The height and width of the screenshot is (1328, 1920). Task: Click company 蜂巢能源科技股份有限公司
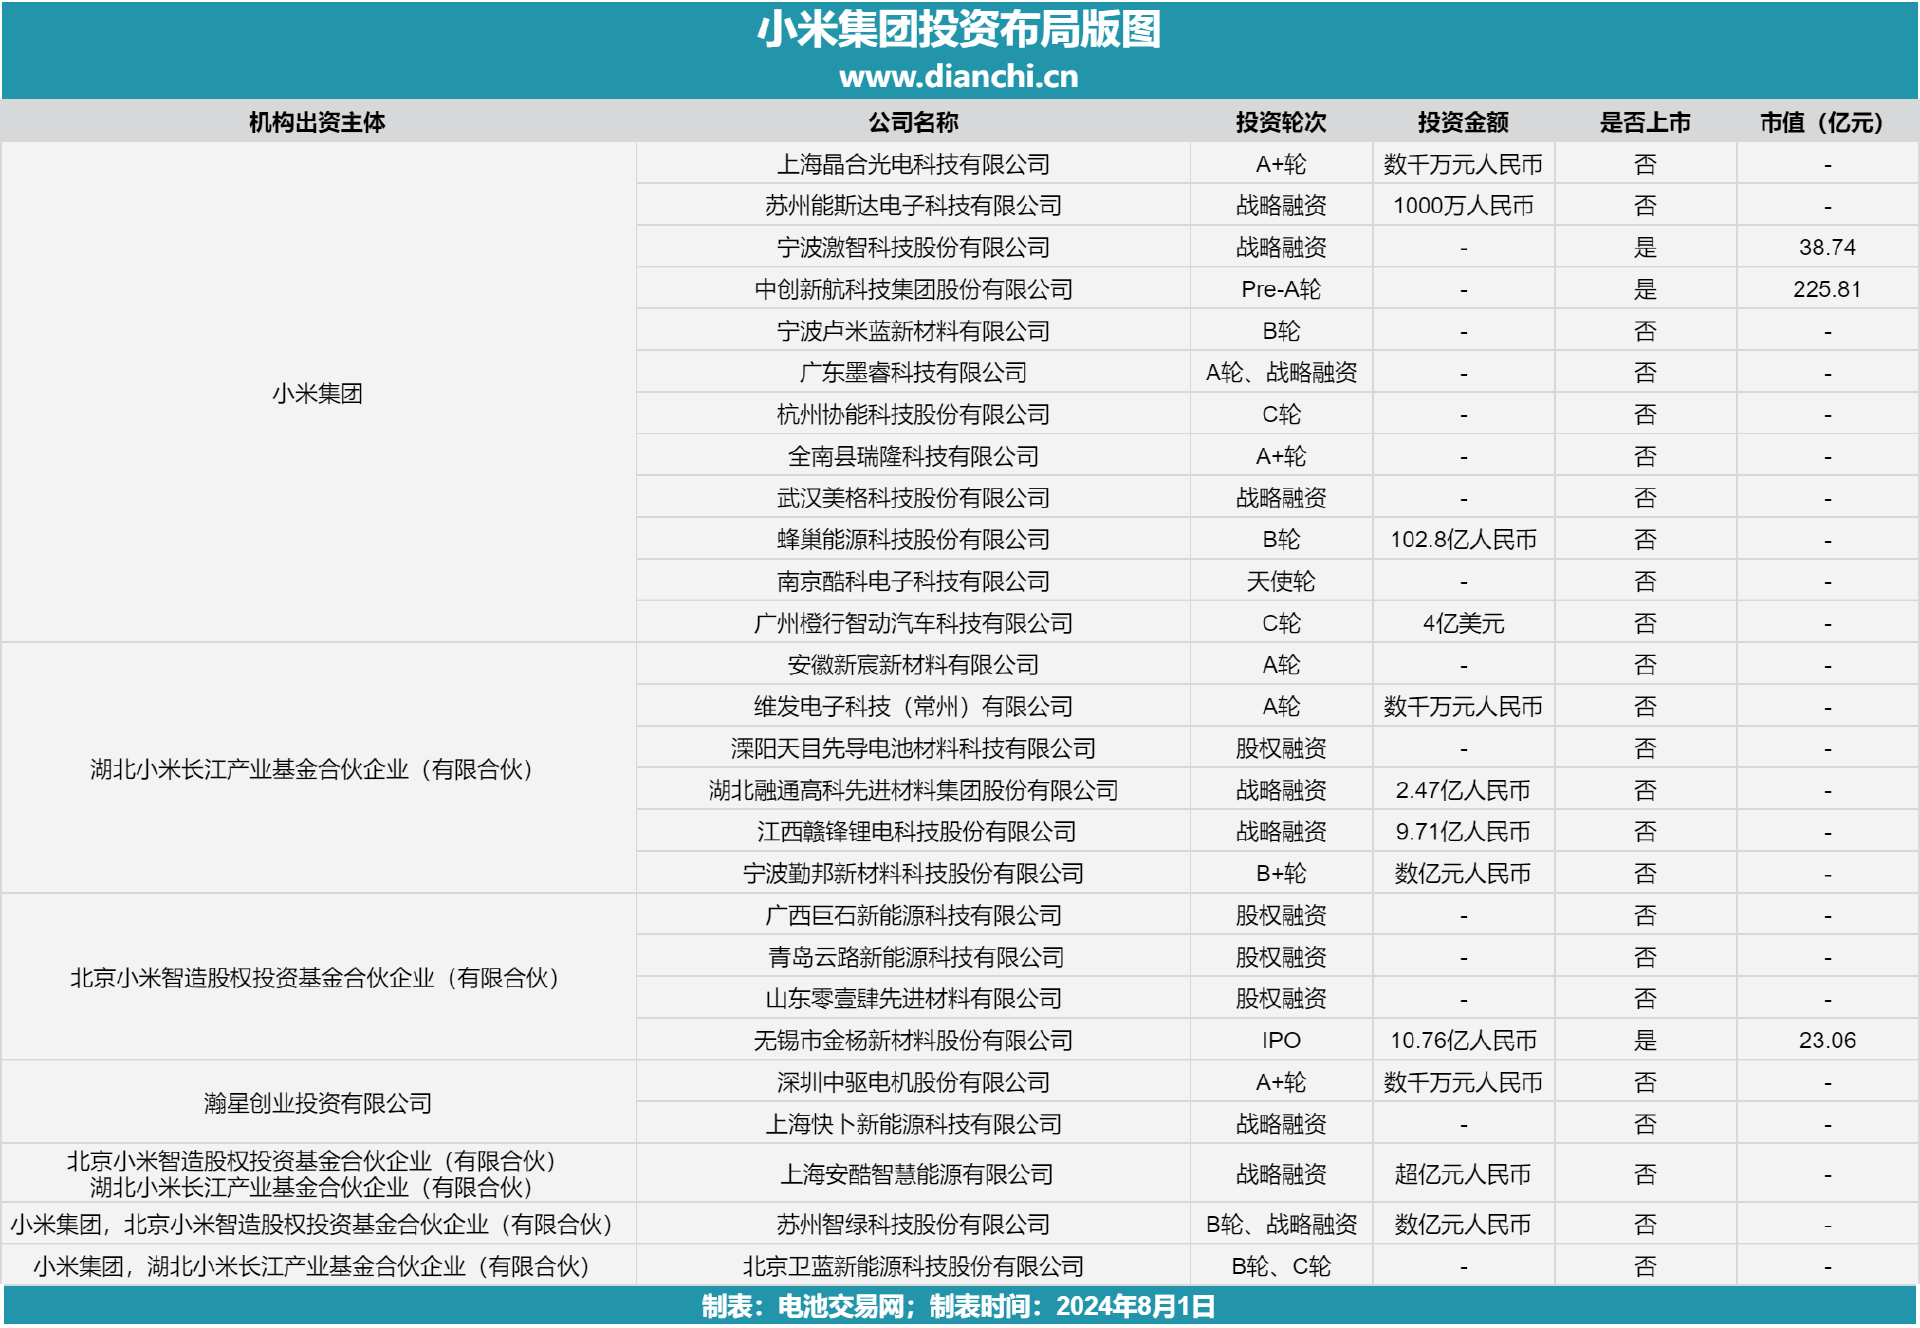913,539
